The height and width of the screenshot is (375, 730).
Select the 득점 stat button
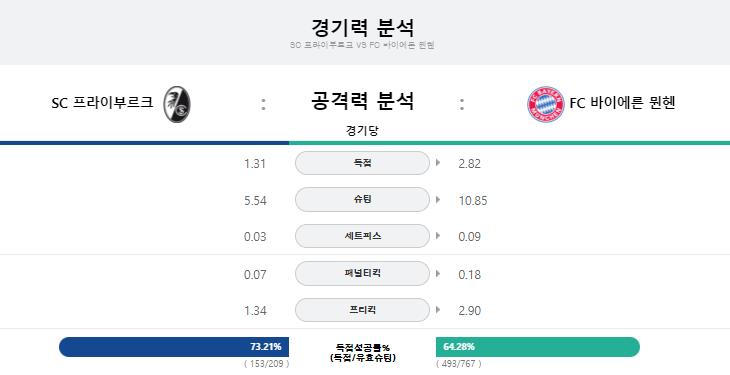362,163
